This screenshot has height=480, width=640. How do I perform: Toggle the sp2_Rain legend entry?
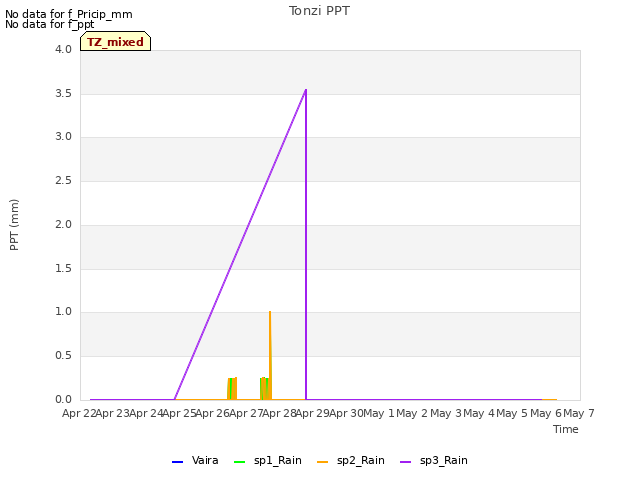point(351,460)
